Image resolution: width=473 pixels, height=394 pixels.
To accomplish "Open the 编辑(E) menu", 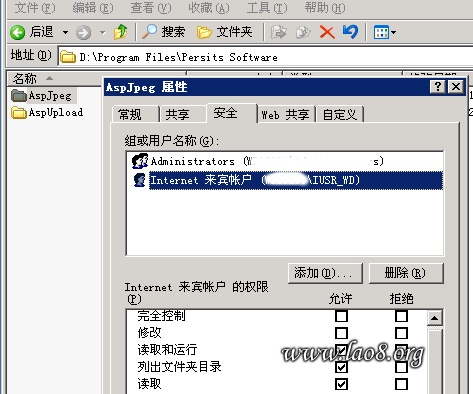I will [93, 8].
